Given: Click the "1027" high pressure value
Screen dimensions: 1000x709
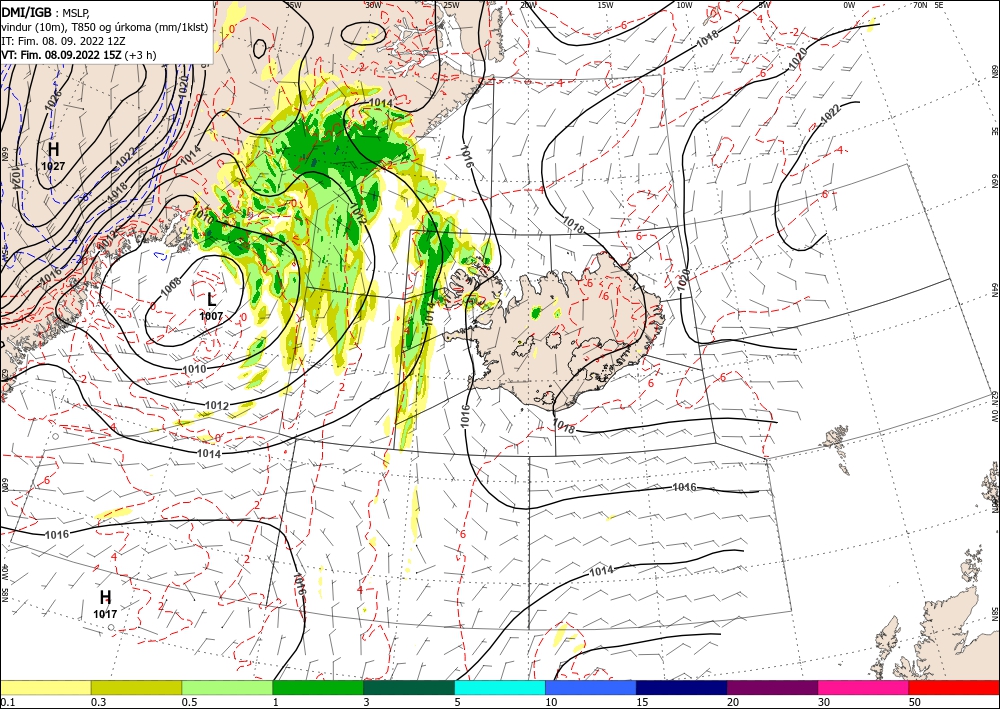Looking at the screenshot, I should [x=54, y=166].
